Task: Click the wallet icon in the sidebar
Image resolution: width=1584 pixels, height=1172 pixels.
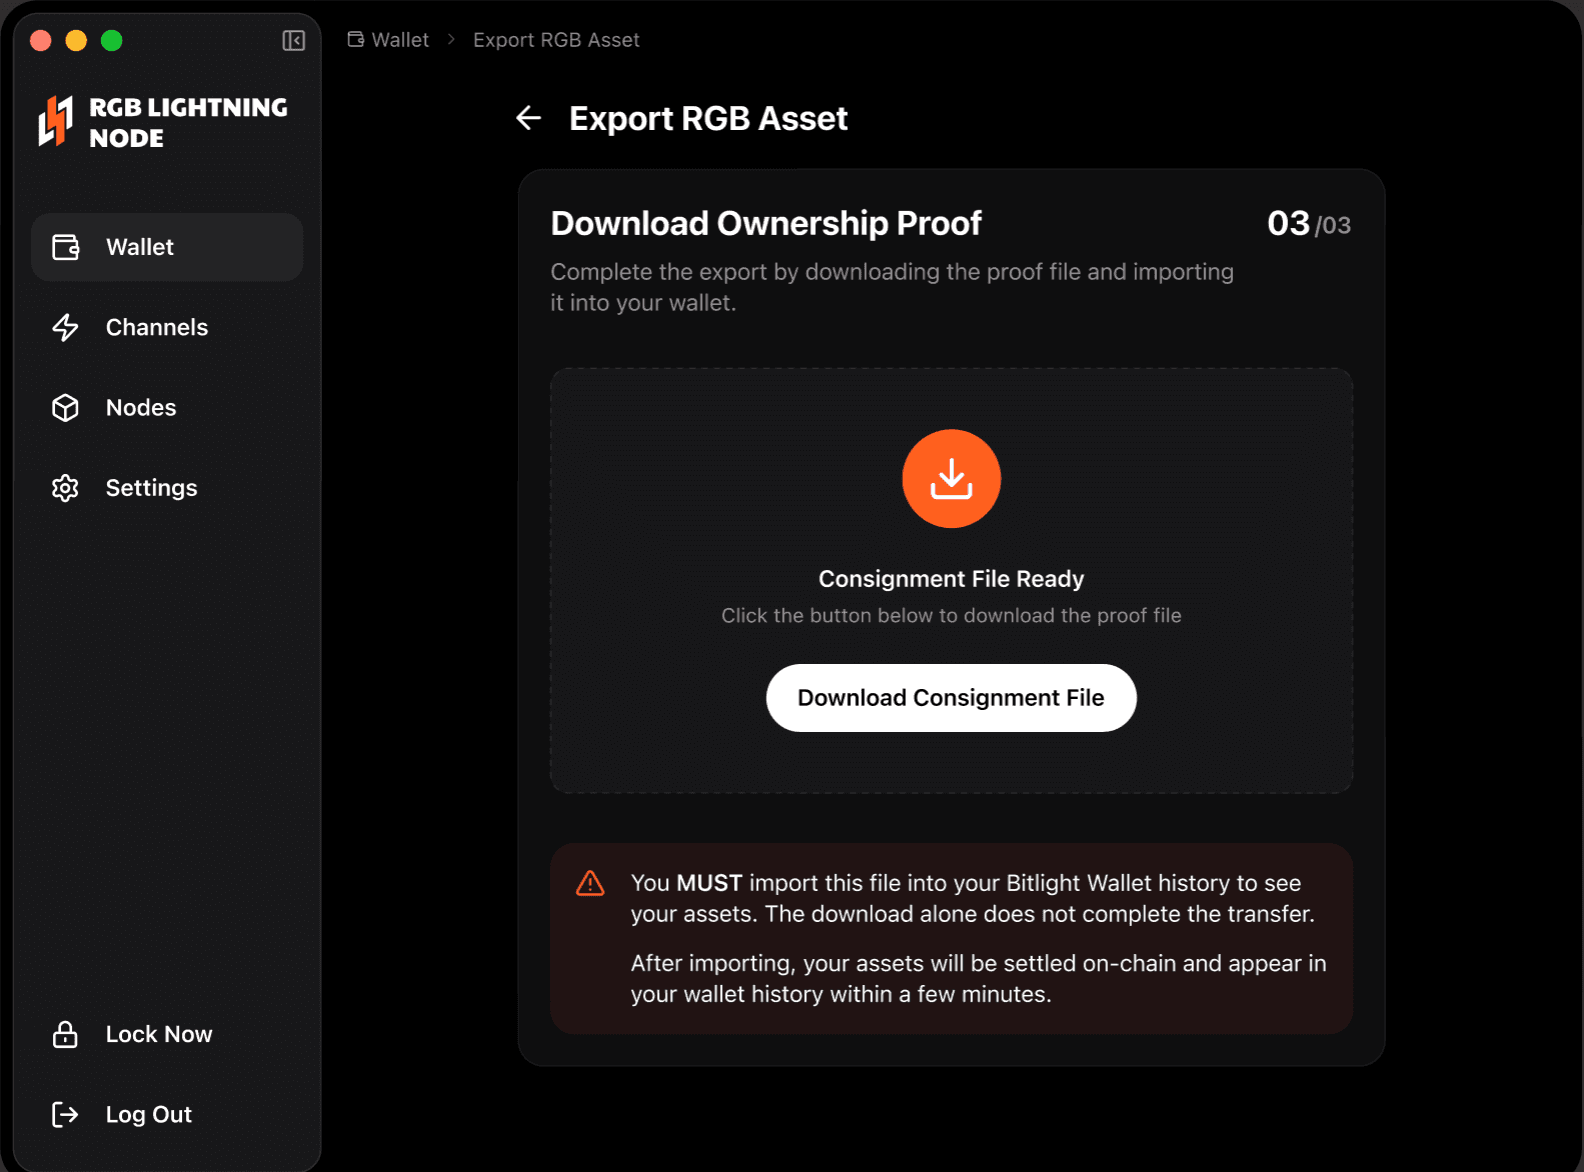Action: pos(65,247)
